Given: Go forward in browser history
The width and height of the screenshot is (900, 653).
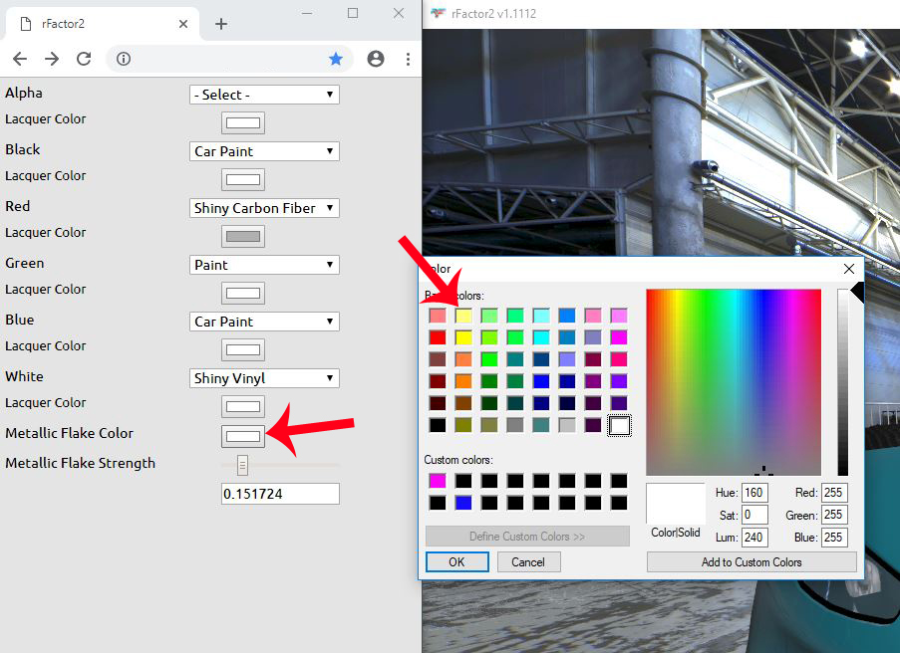Looking at the screenshot, I should coord(52,59).
